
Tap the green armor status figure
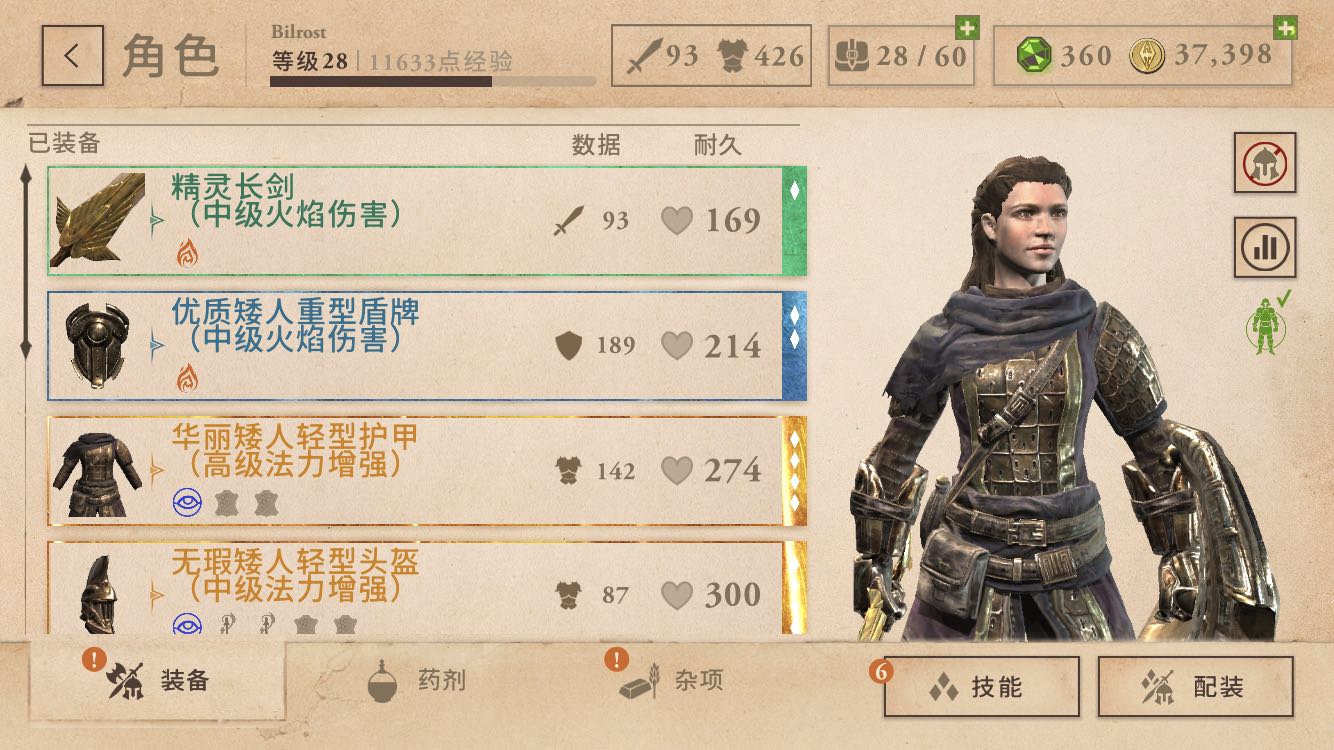tap(1265, 324)
